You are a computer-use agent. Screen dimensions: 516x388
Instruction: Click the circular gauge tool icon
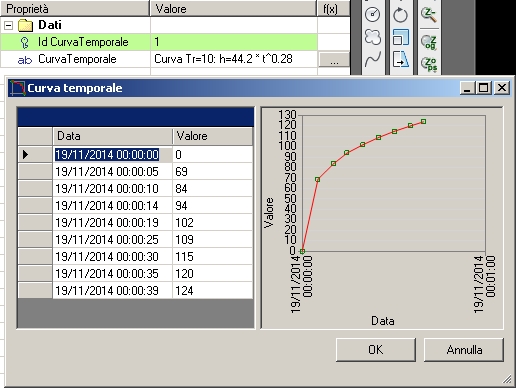(372, 14)
